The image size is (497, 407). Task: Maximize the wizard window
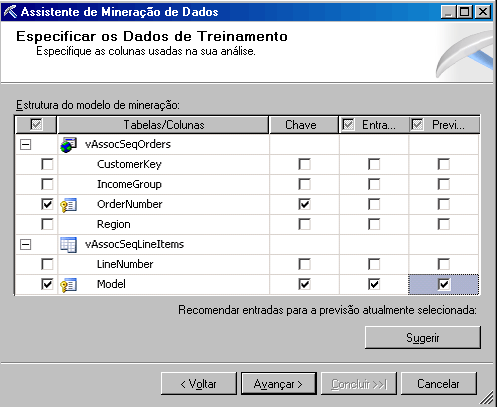[465, 12]
